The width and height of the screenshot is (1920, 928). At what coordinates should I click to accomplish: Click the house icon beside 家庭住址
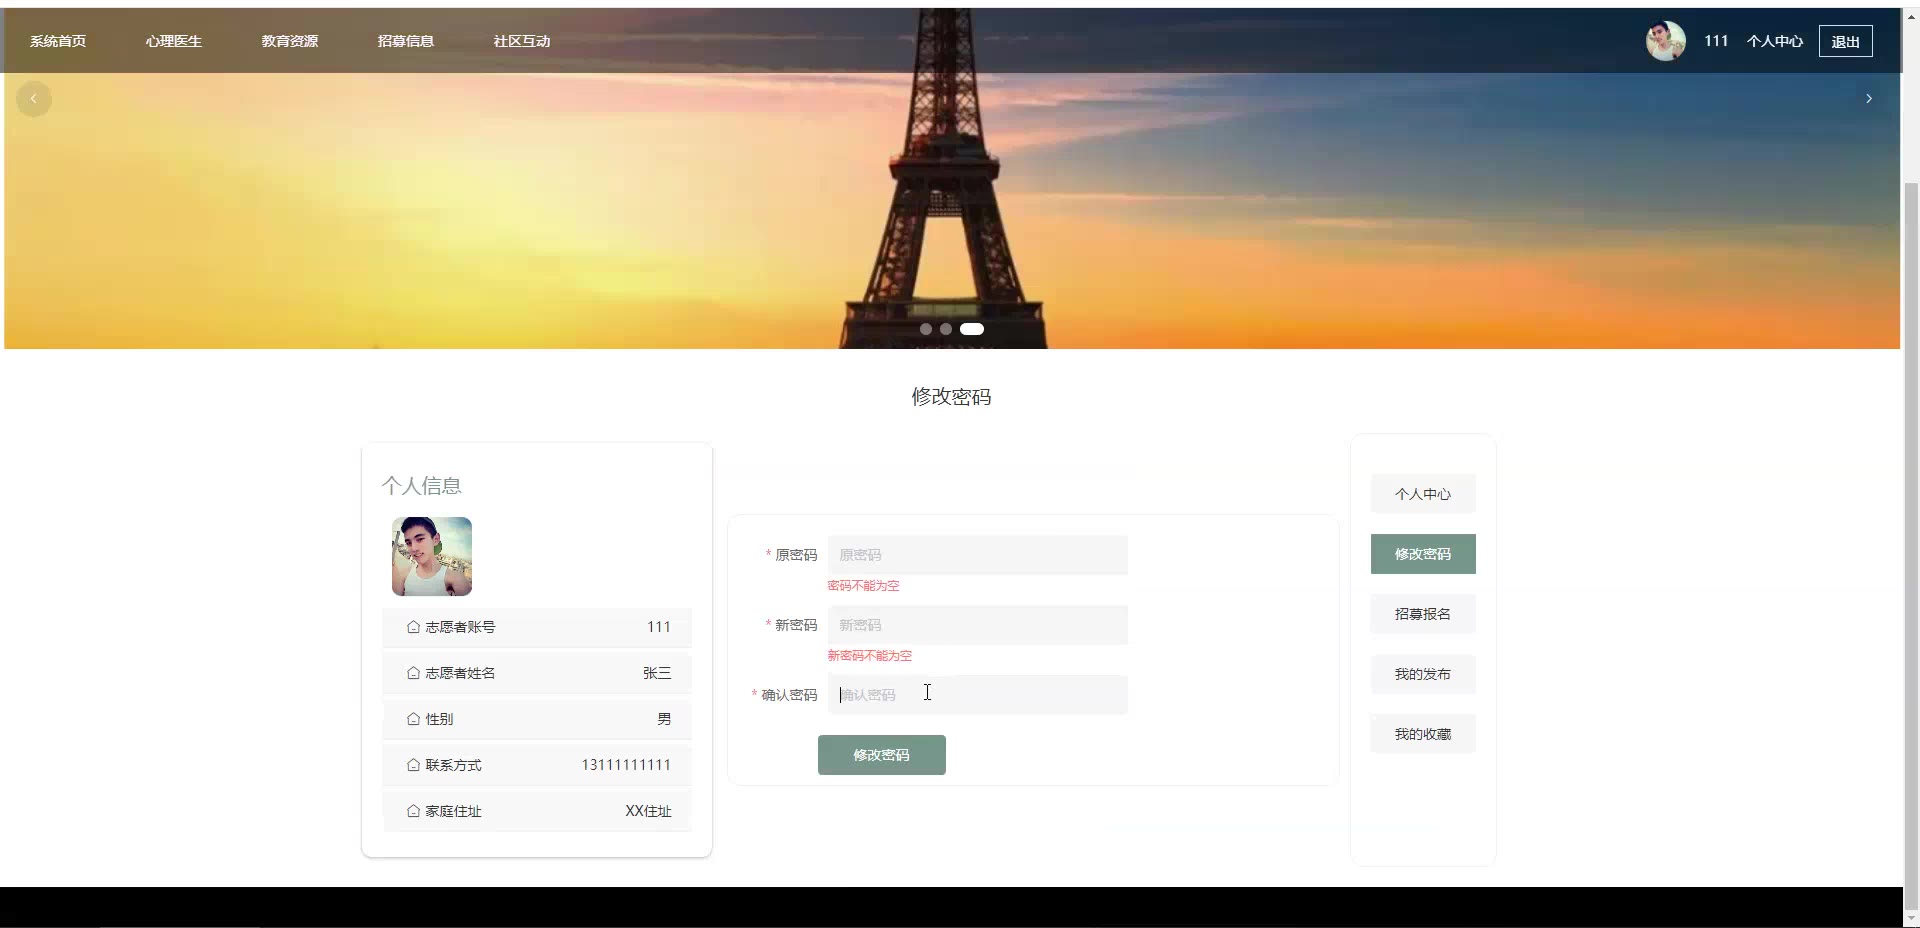413,811
